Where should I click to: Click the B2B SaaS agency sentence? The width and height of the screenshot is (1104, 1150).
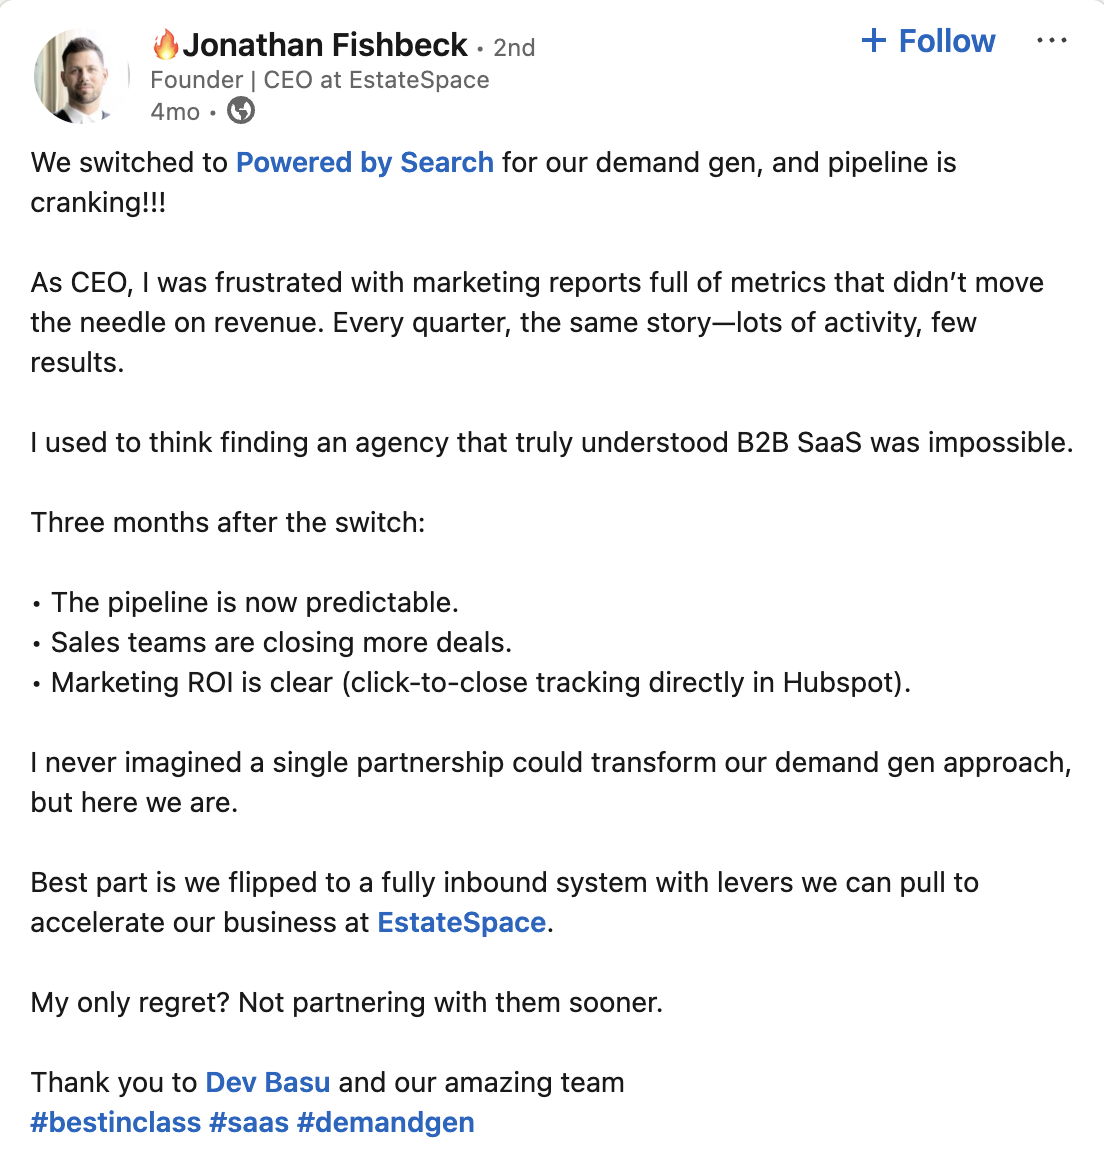point(552,442)
